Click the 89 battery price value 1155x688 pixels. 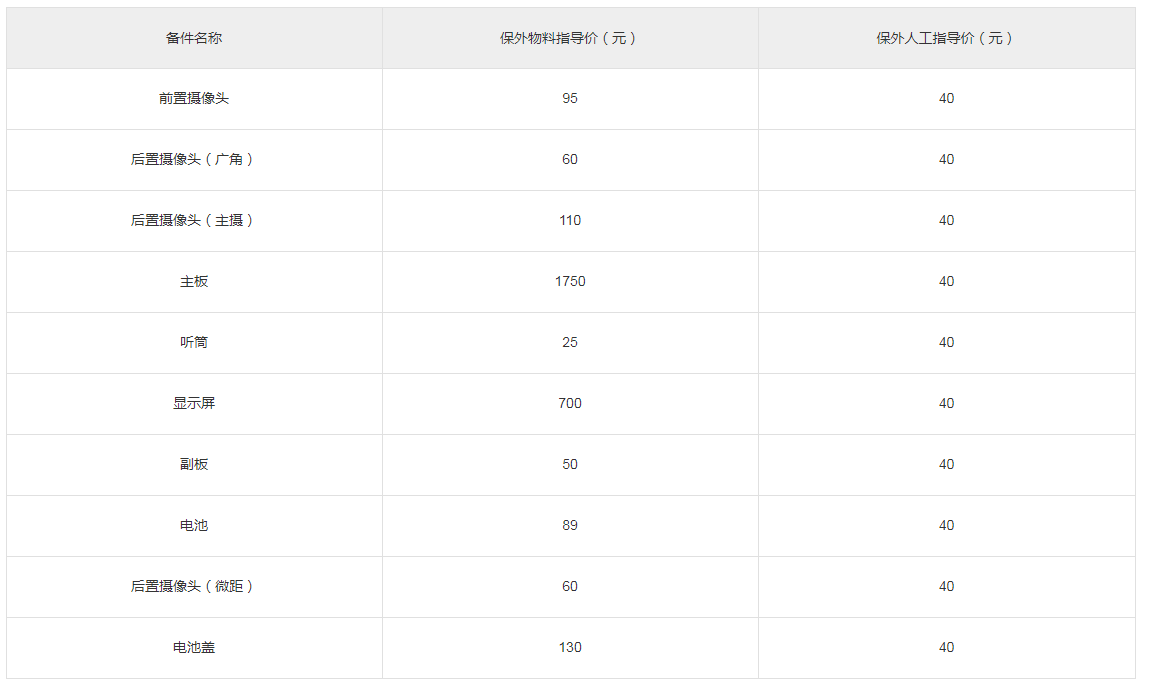570,526
